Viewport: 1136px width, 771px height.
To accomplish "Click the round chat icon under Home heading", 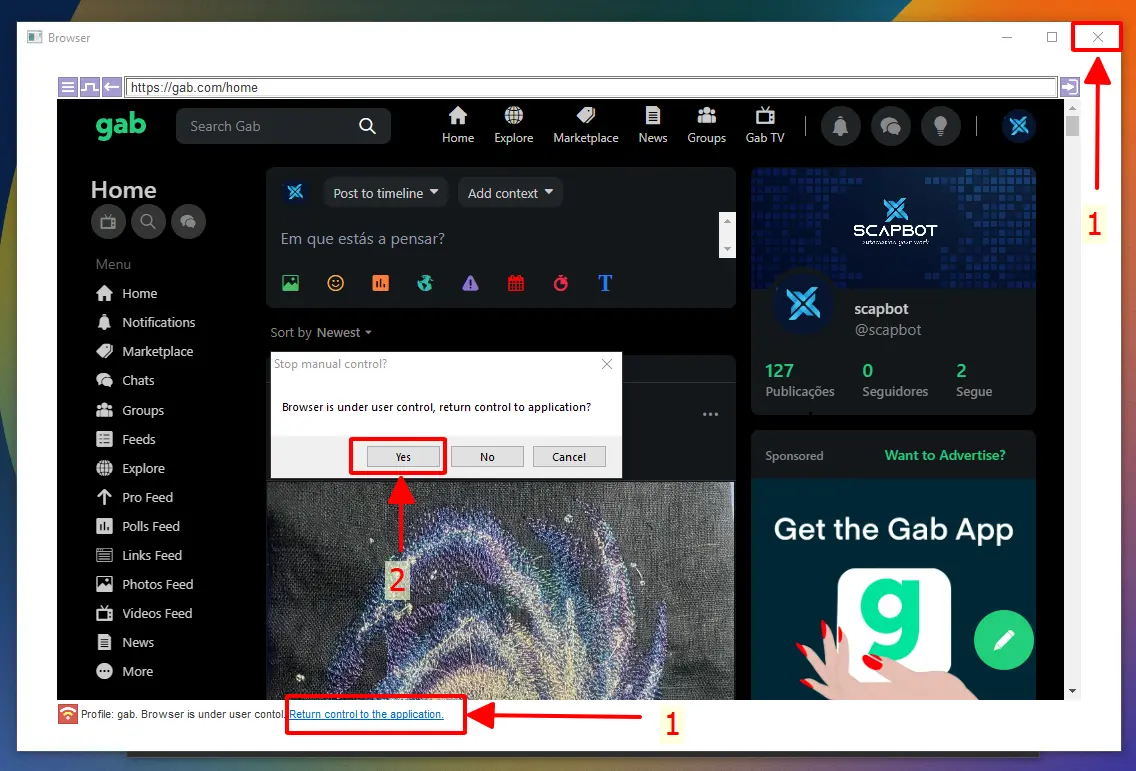I will pyautogui.click(x=188, y=222).
